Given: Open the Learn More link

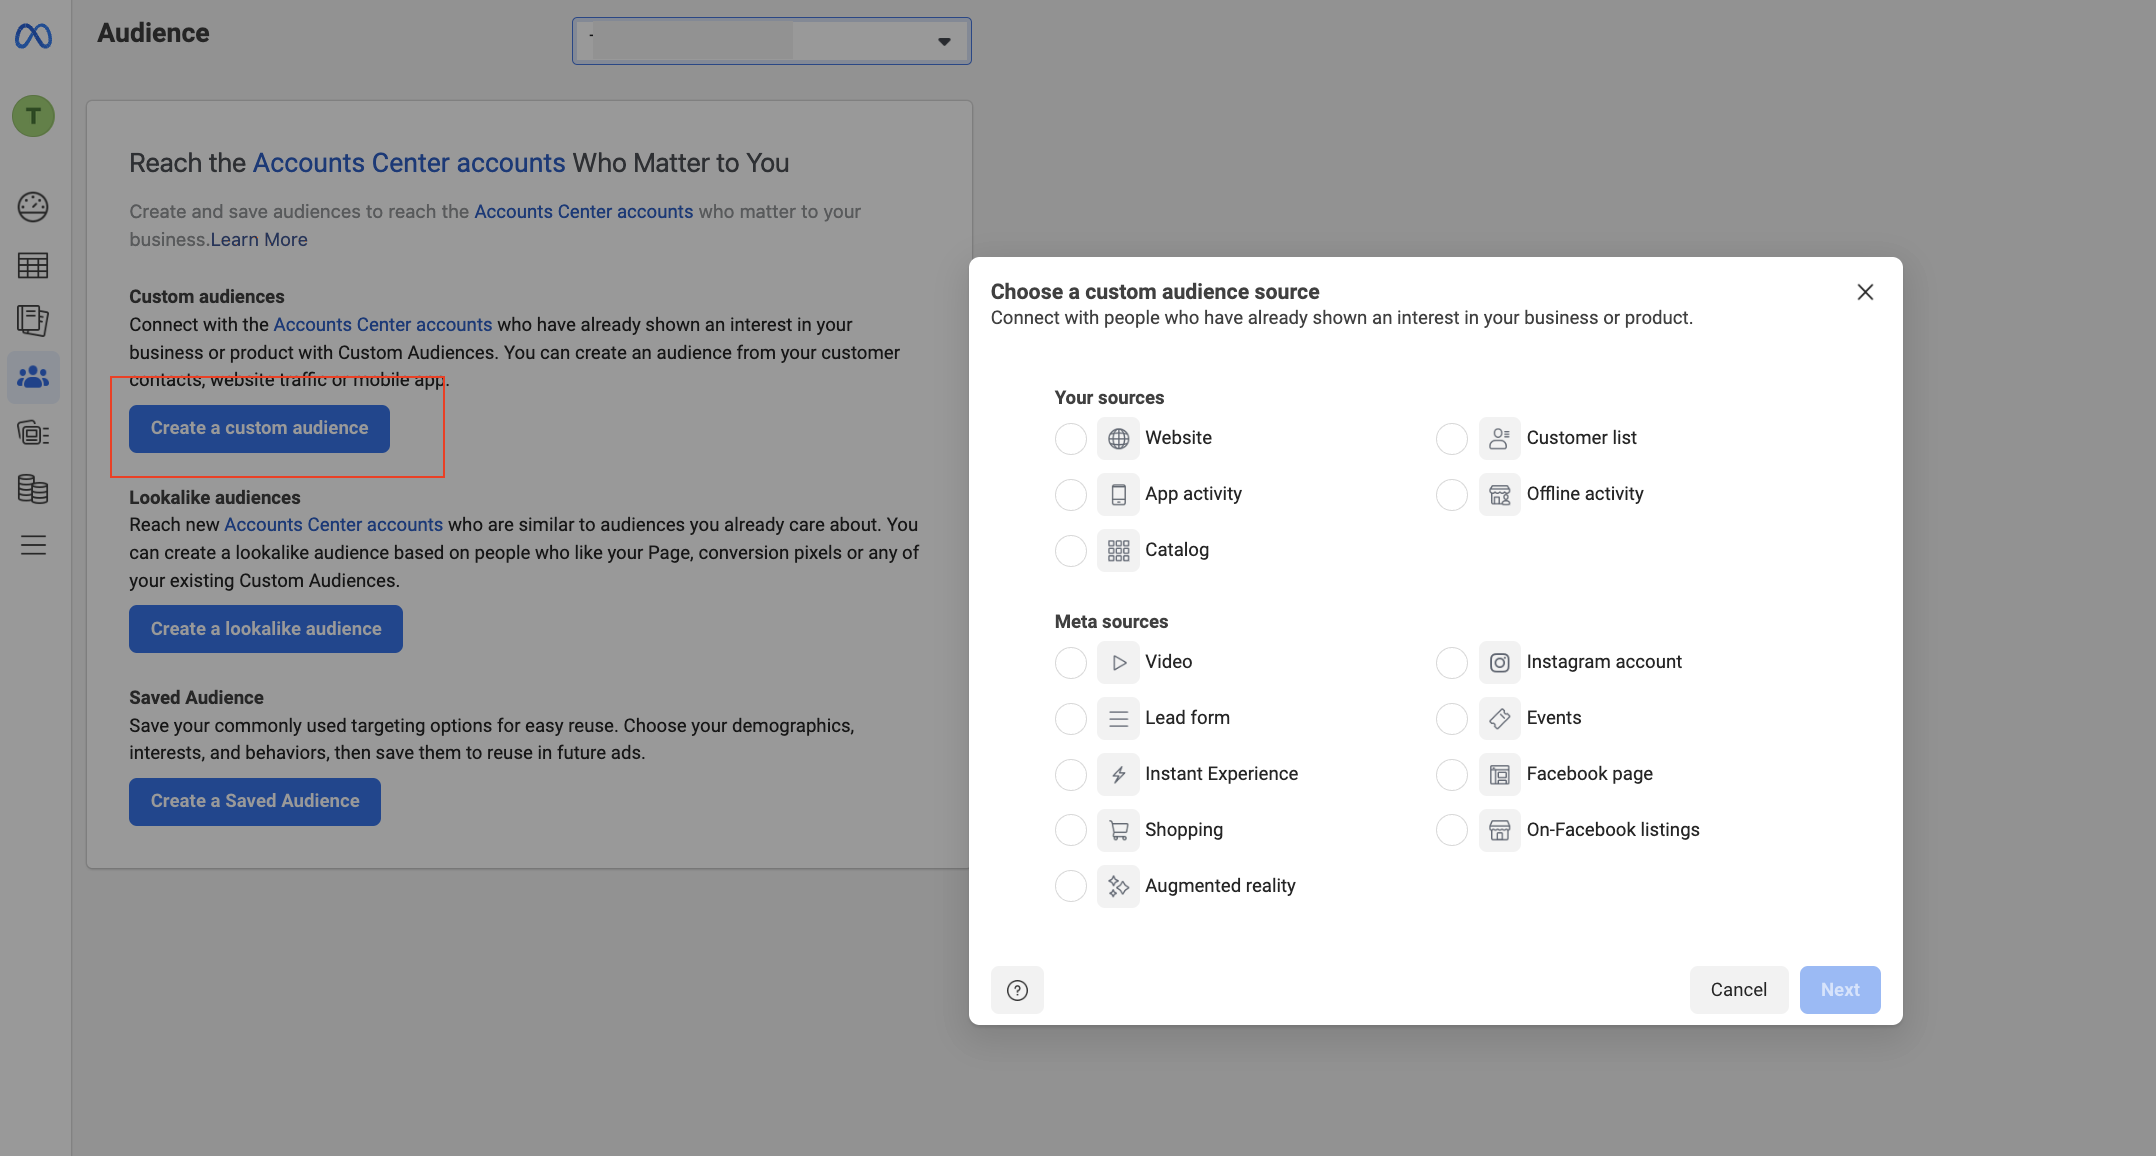Looking at the screenshot, I should coord(259,240).
